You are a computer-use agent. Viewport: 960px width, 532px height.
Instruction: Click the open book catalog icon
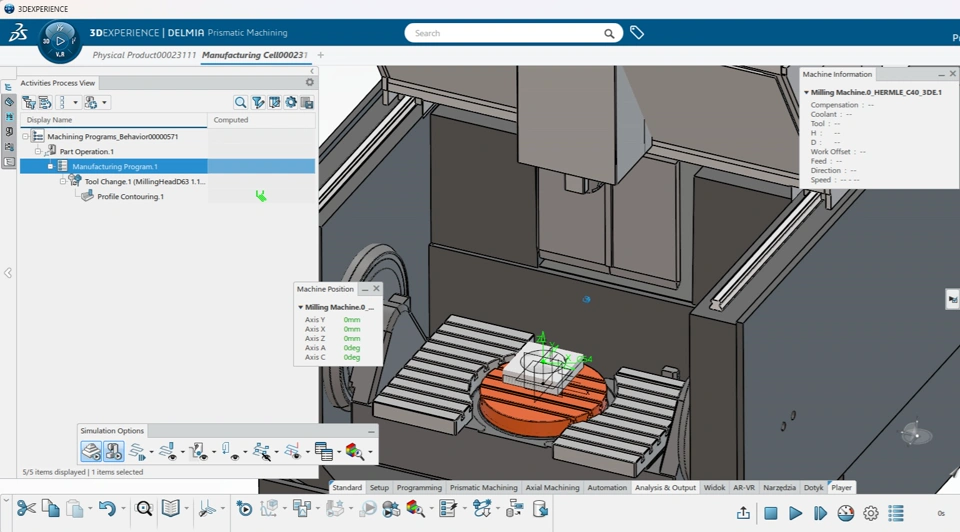pyautogui.click(x=171, y=508)
